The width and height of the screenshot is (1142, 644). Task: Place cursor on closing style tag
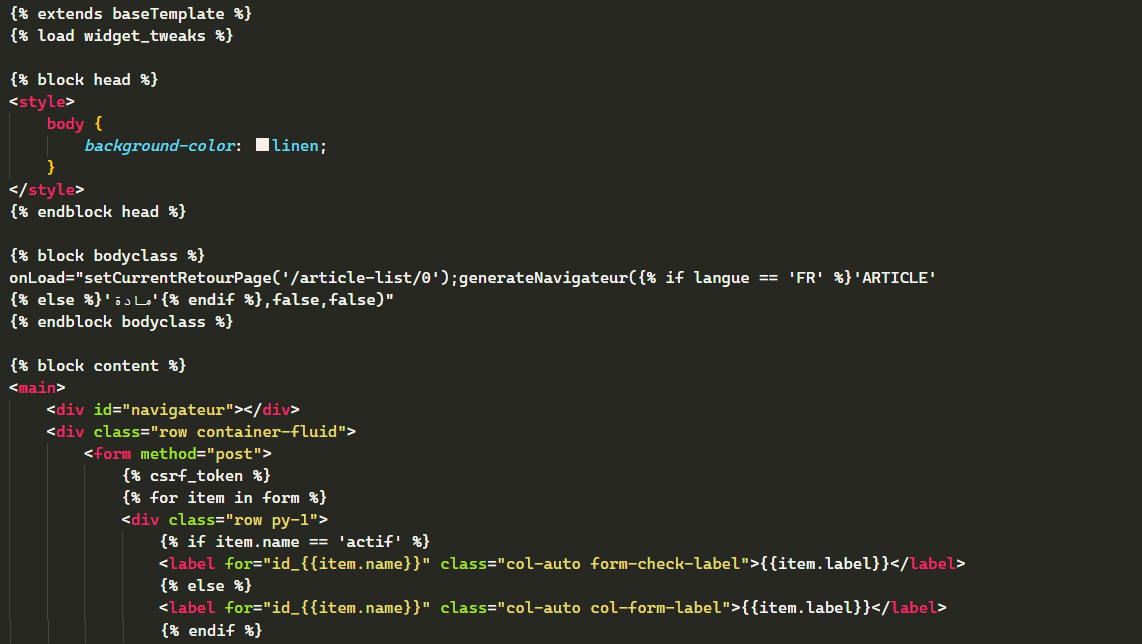pos(47,189)
